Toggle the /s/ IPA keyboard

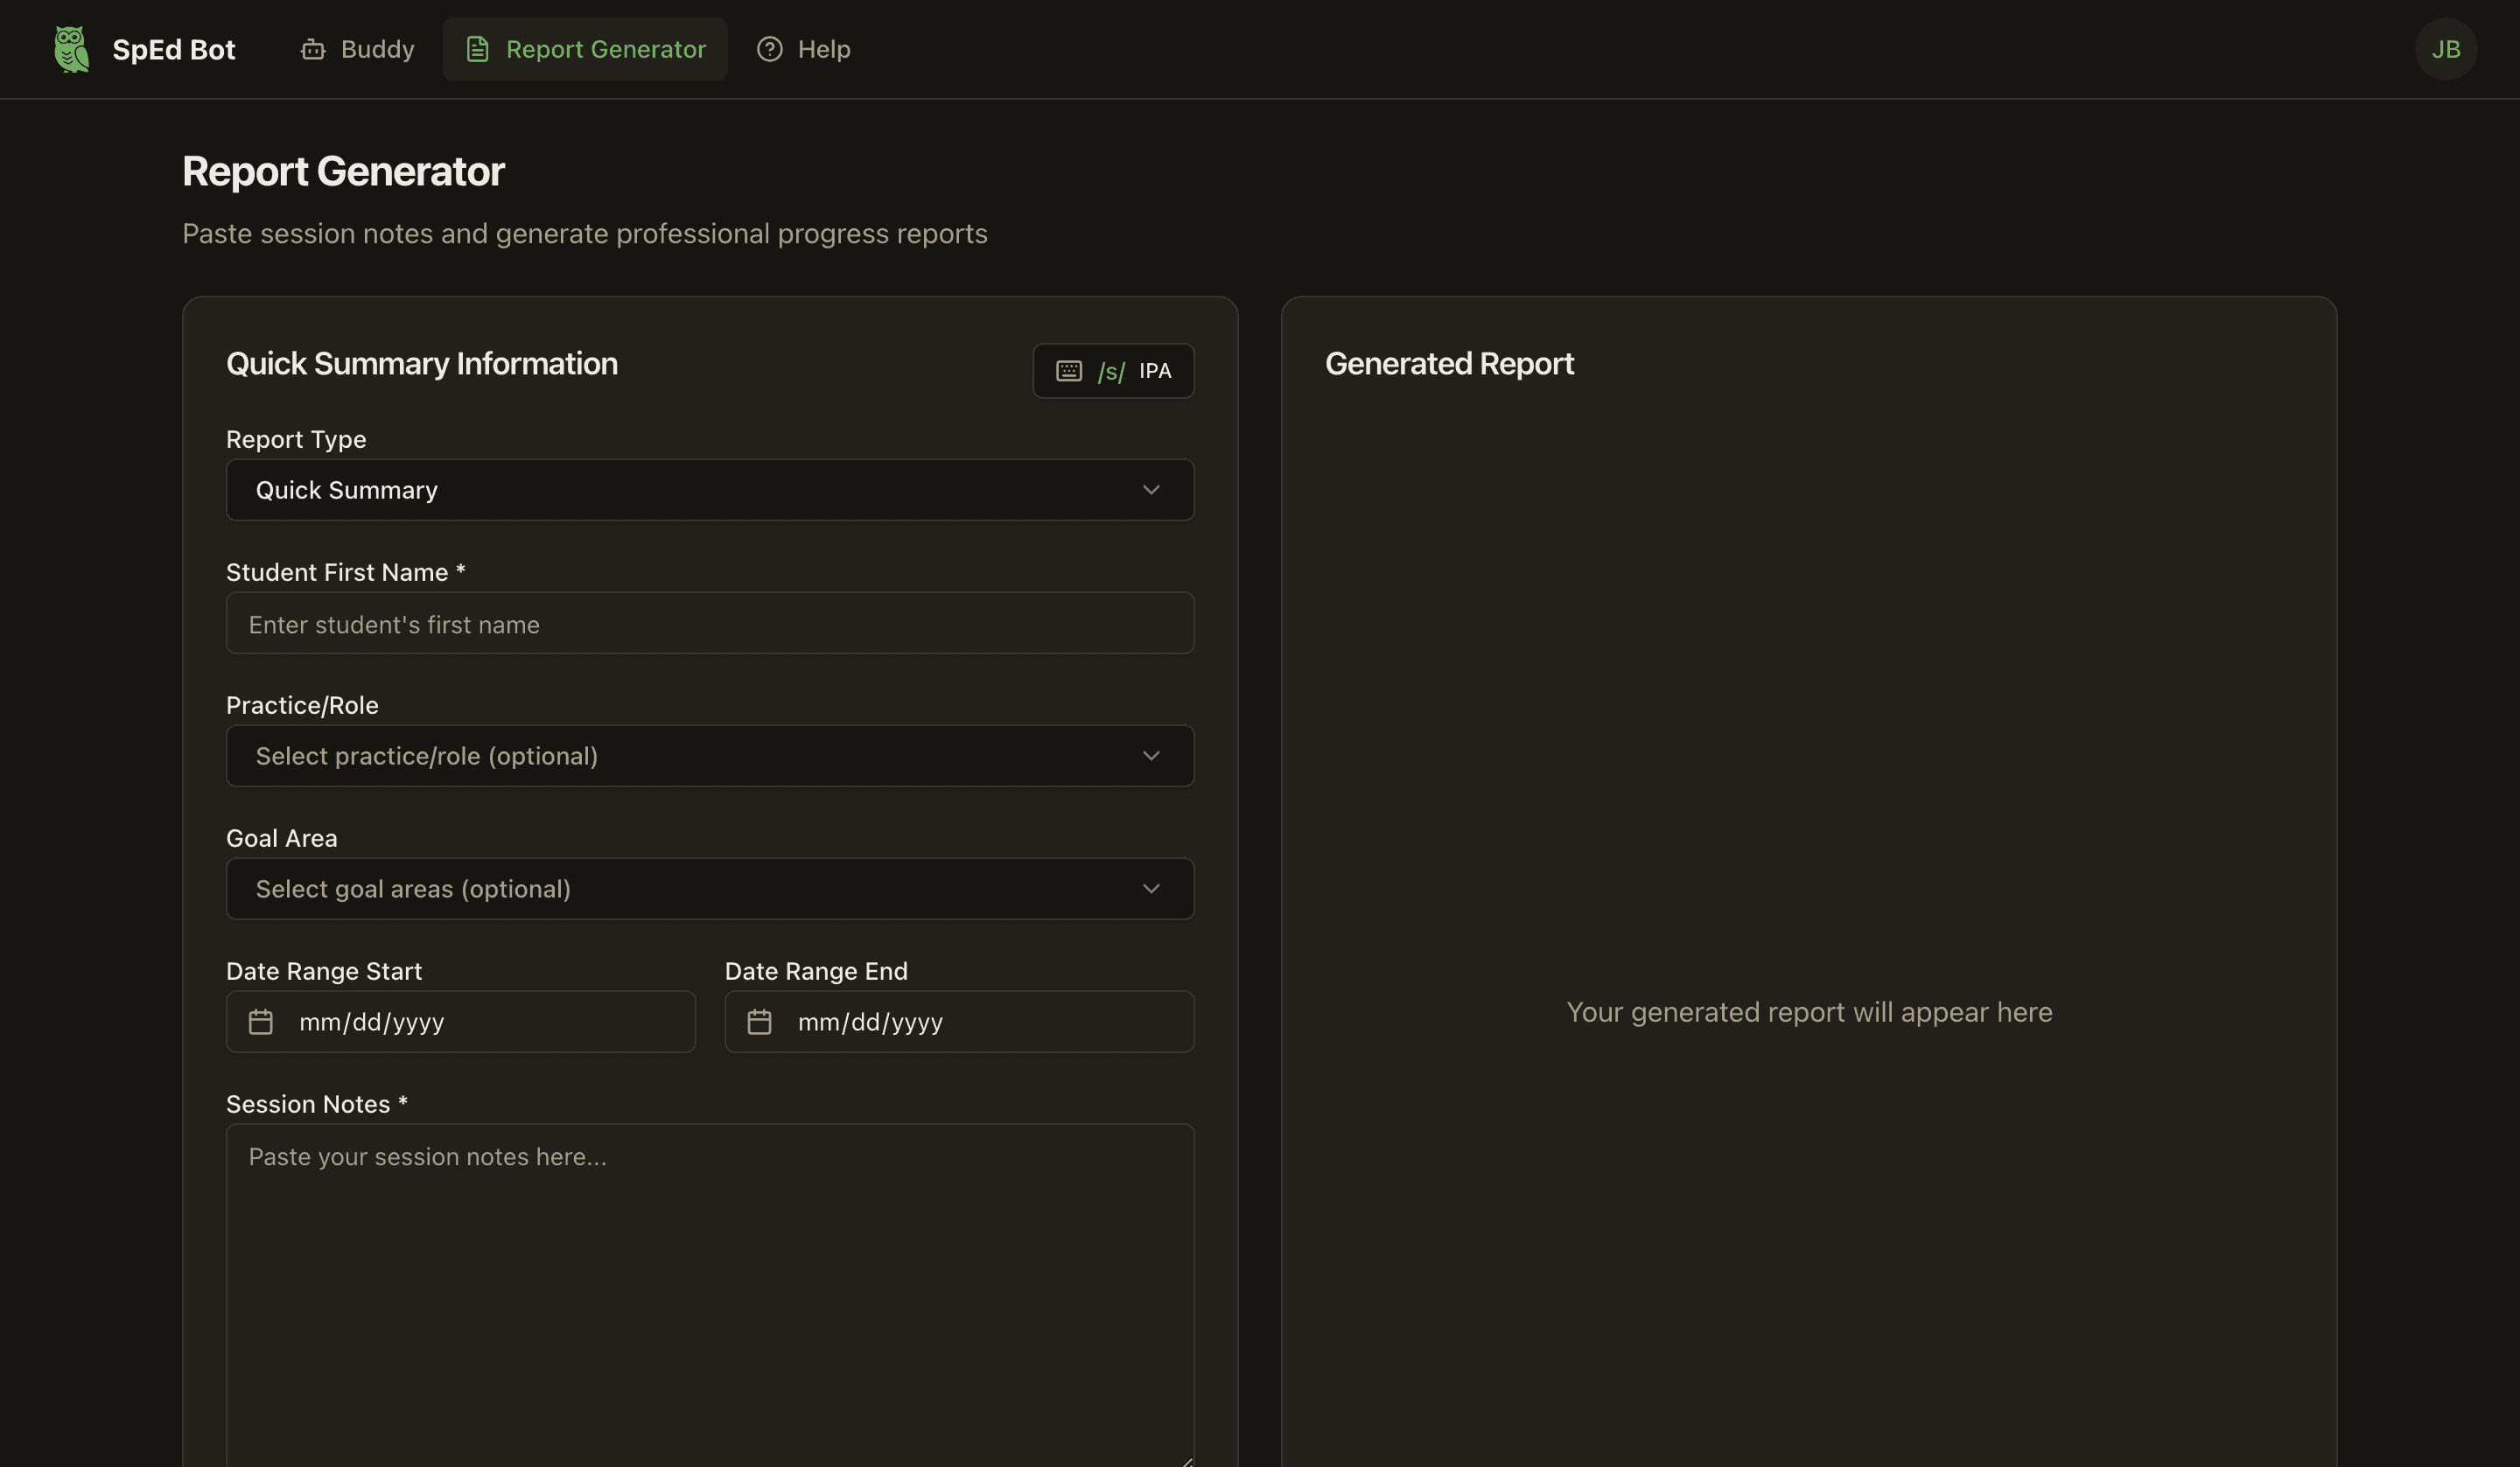coord(1113,370)
